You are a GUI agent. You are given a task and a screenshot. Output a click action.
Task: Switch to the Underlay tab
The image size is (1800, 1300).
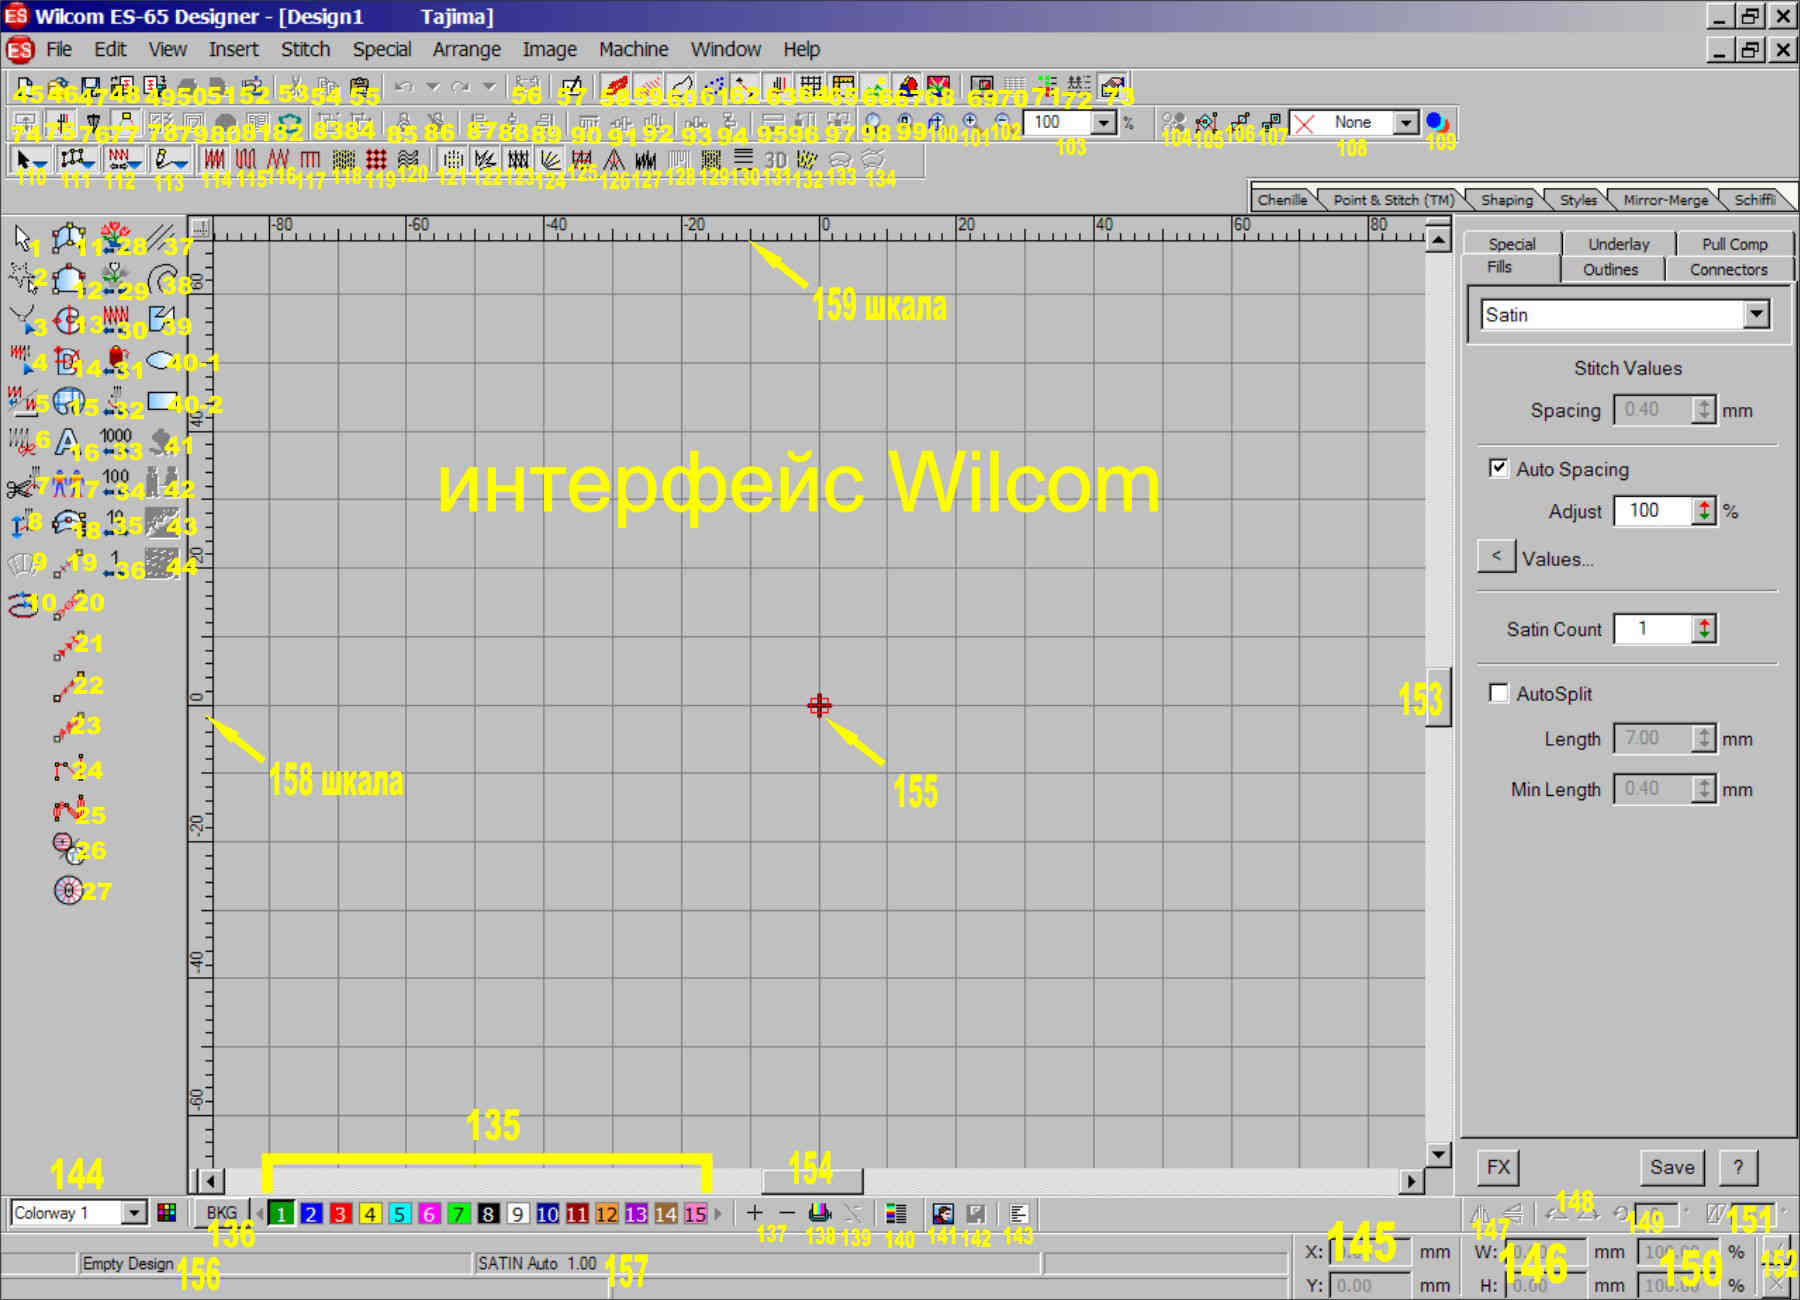point(1618,244)
